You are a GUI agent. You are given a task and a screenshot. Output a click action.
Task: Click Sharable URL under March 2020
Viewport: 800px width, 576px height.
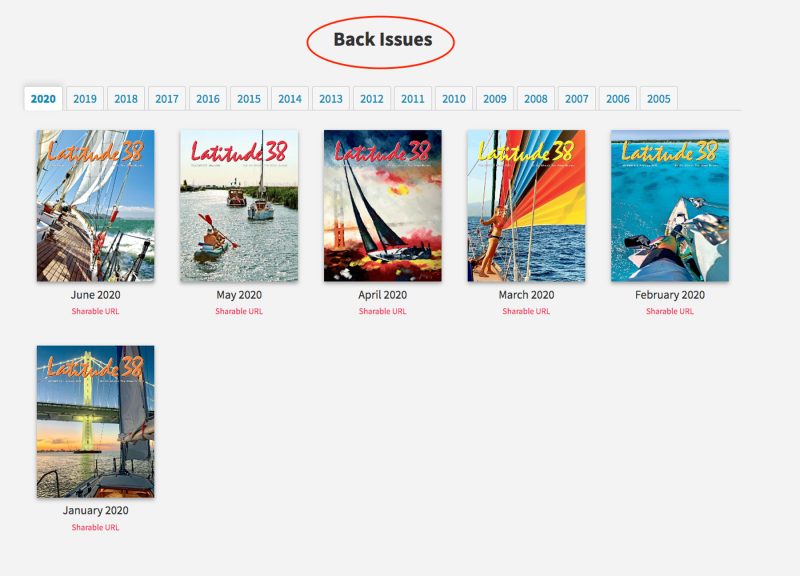pos(526,311)
